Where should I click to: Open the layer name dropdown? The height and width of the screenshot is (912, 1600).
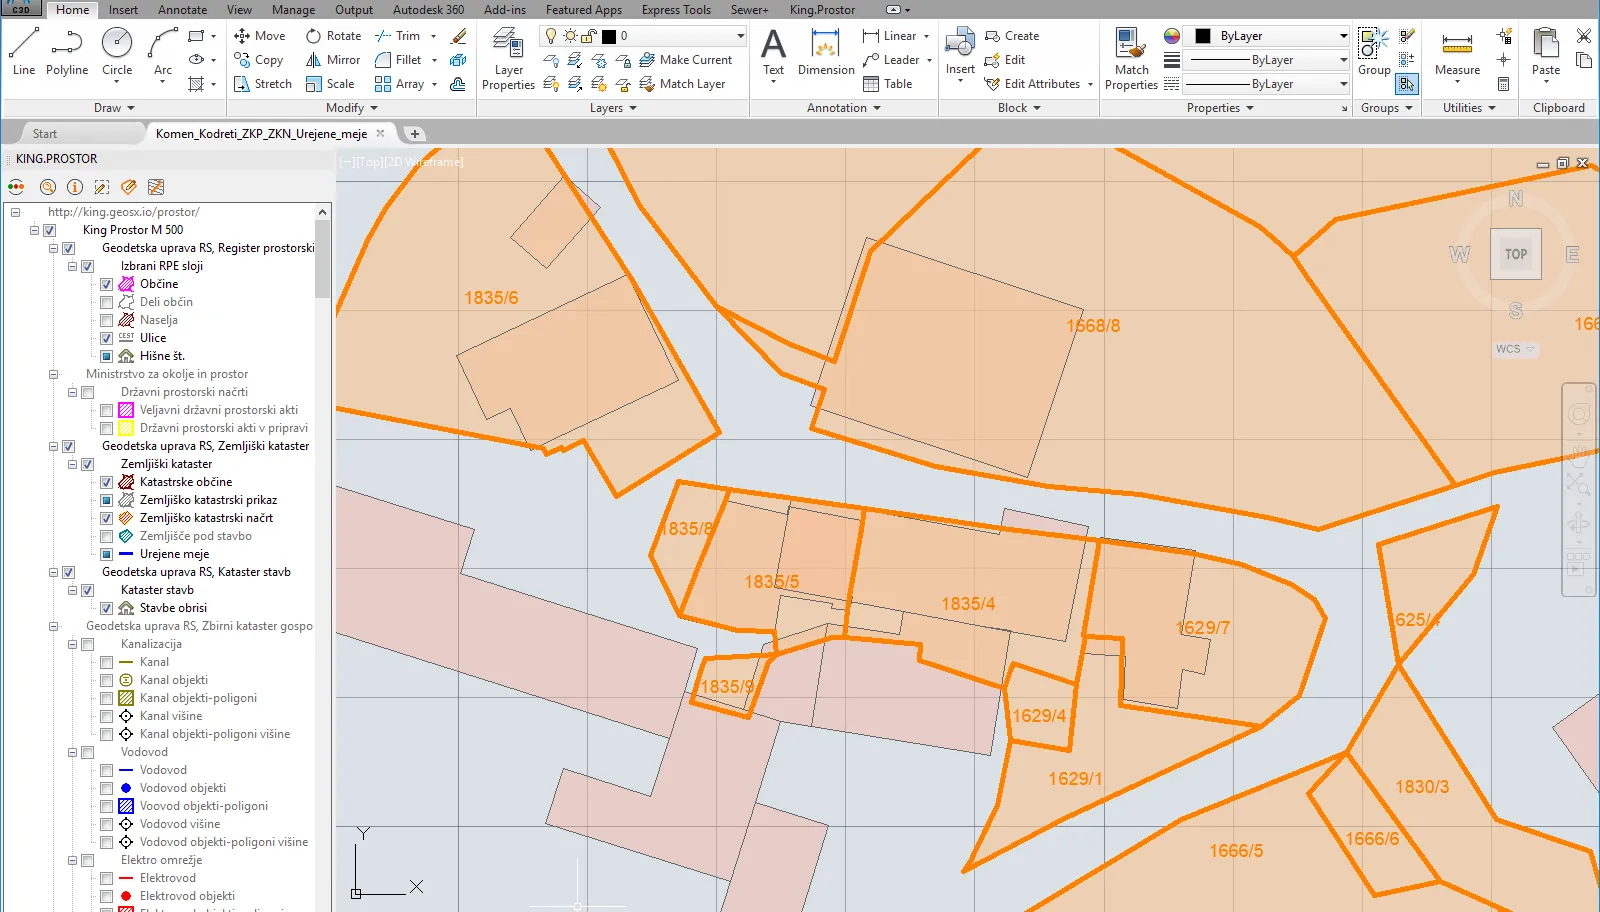740,36
